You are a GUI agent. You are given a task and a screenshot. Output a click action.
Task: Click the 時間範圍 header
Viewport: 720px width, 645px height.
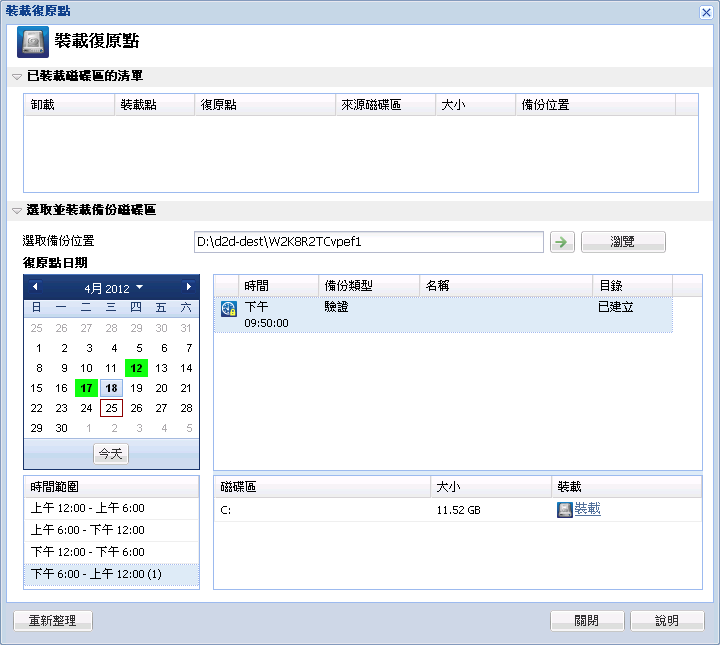click(x=112, y=487)
